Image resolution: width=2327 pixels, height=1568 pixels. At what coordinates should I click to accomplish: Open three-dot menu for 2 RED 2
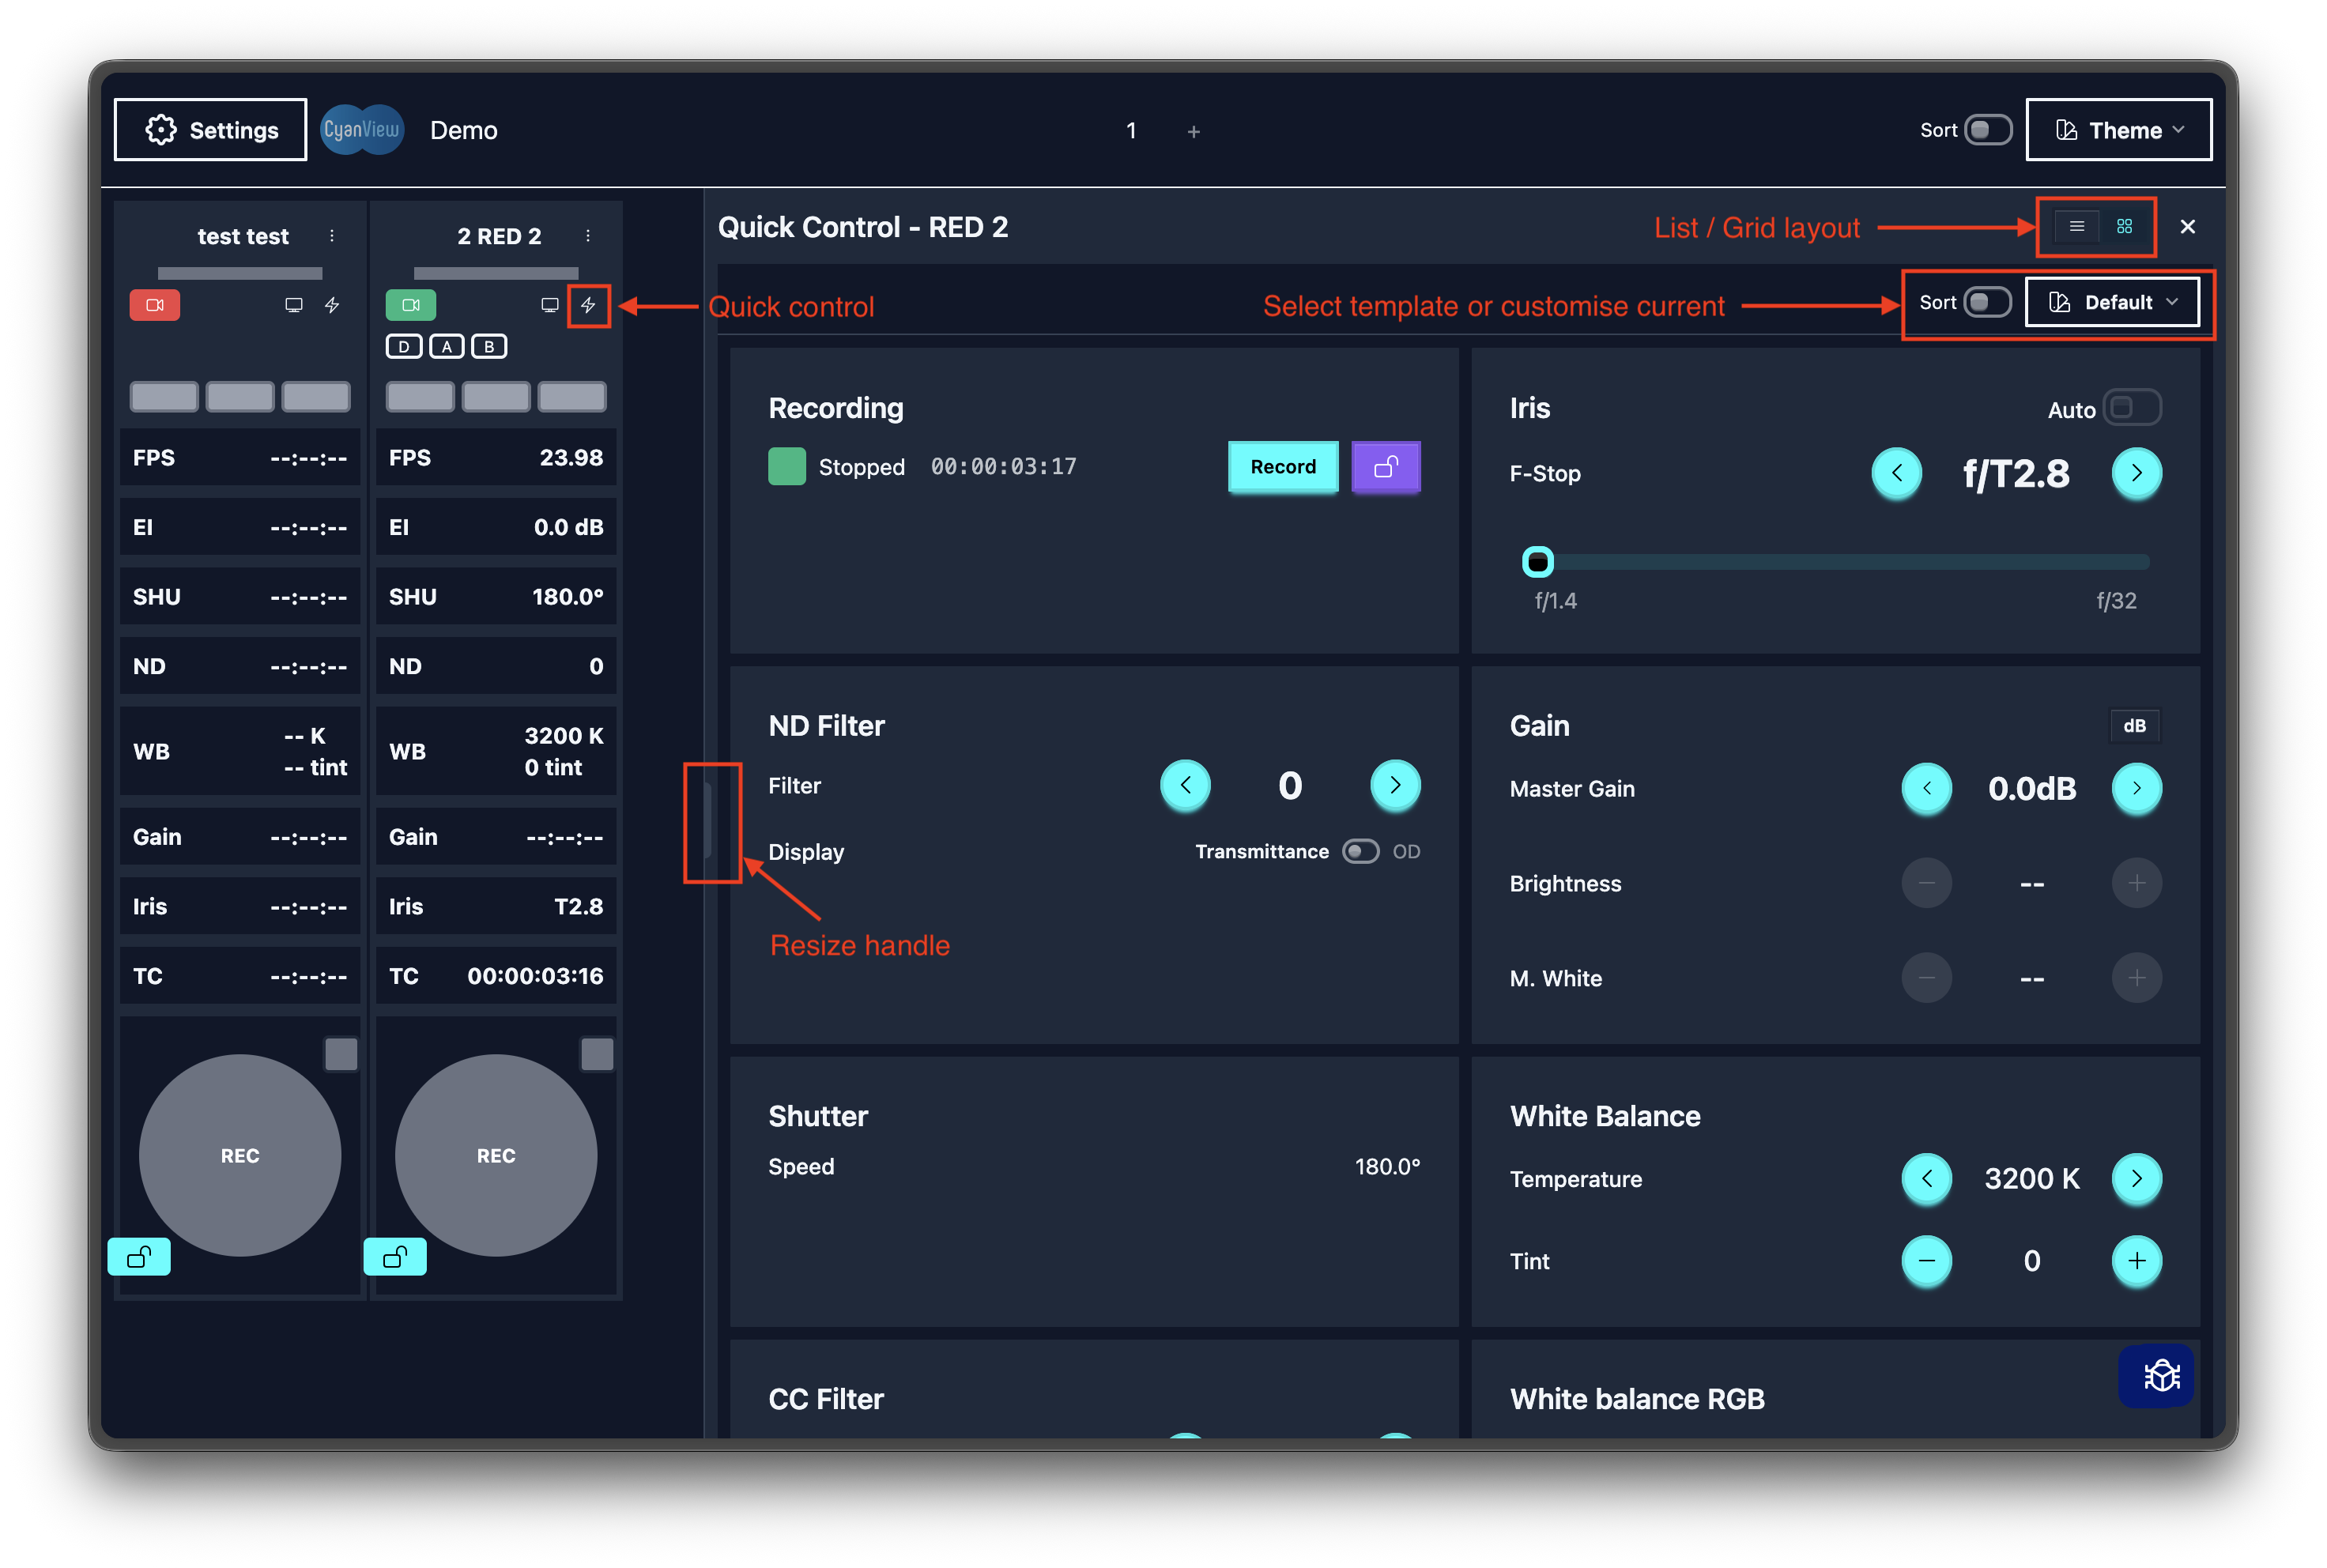pyautogui.click(x=588, y=236)
